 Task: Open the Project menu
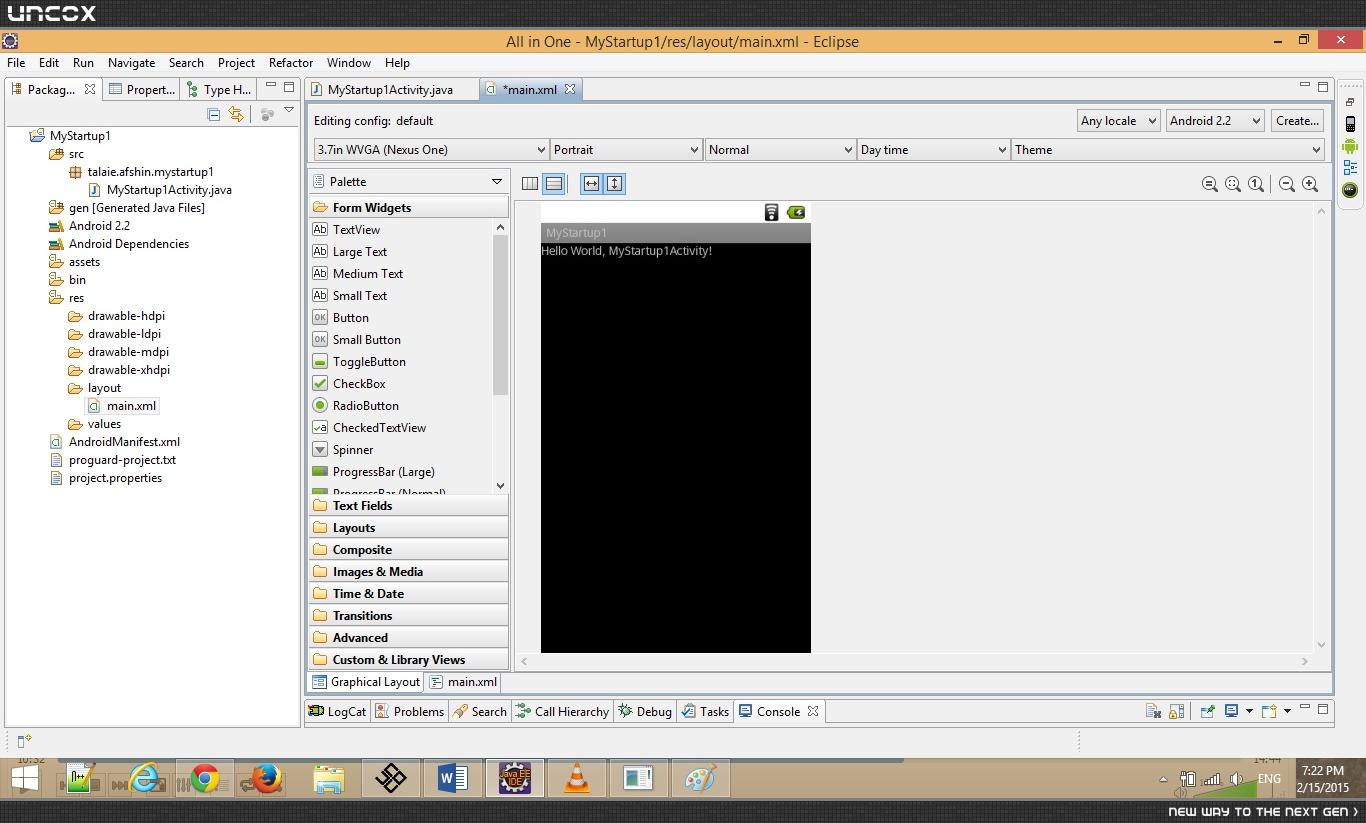click(236, 63)
